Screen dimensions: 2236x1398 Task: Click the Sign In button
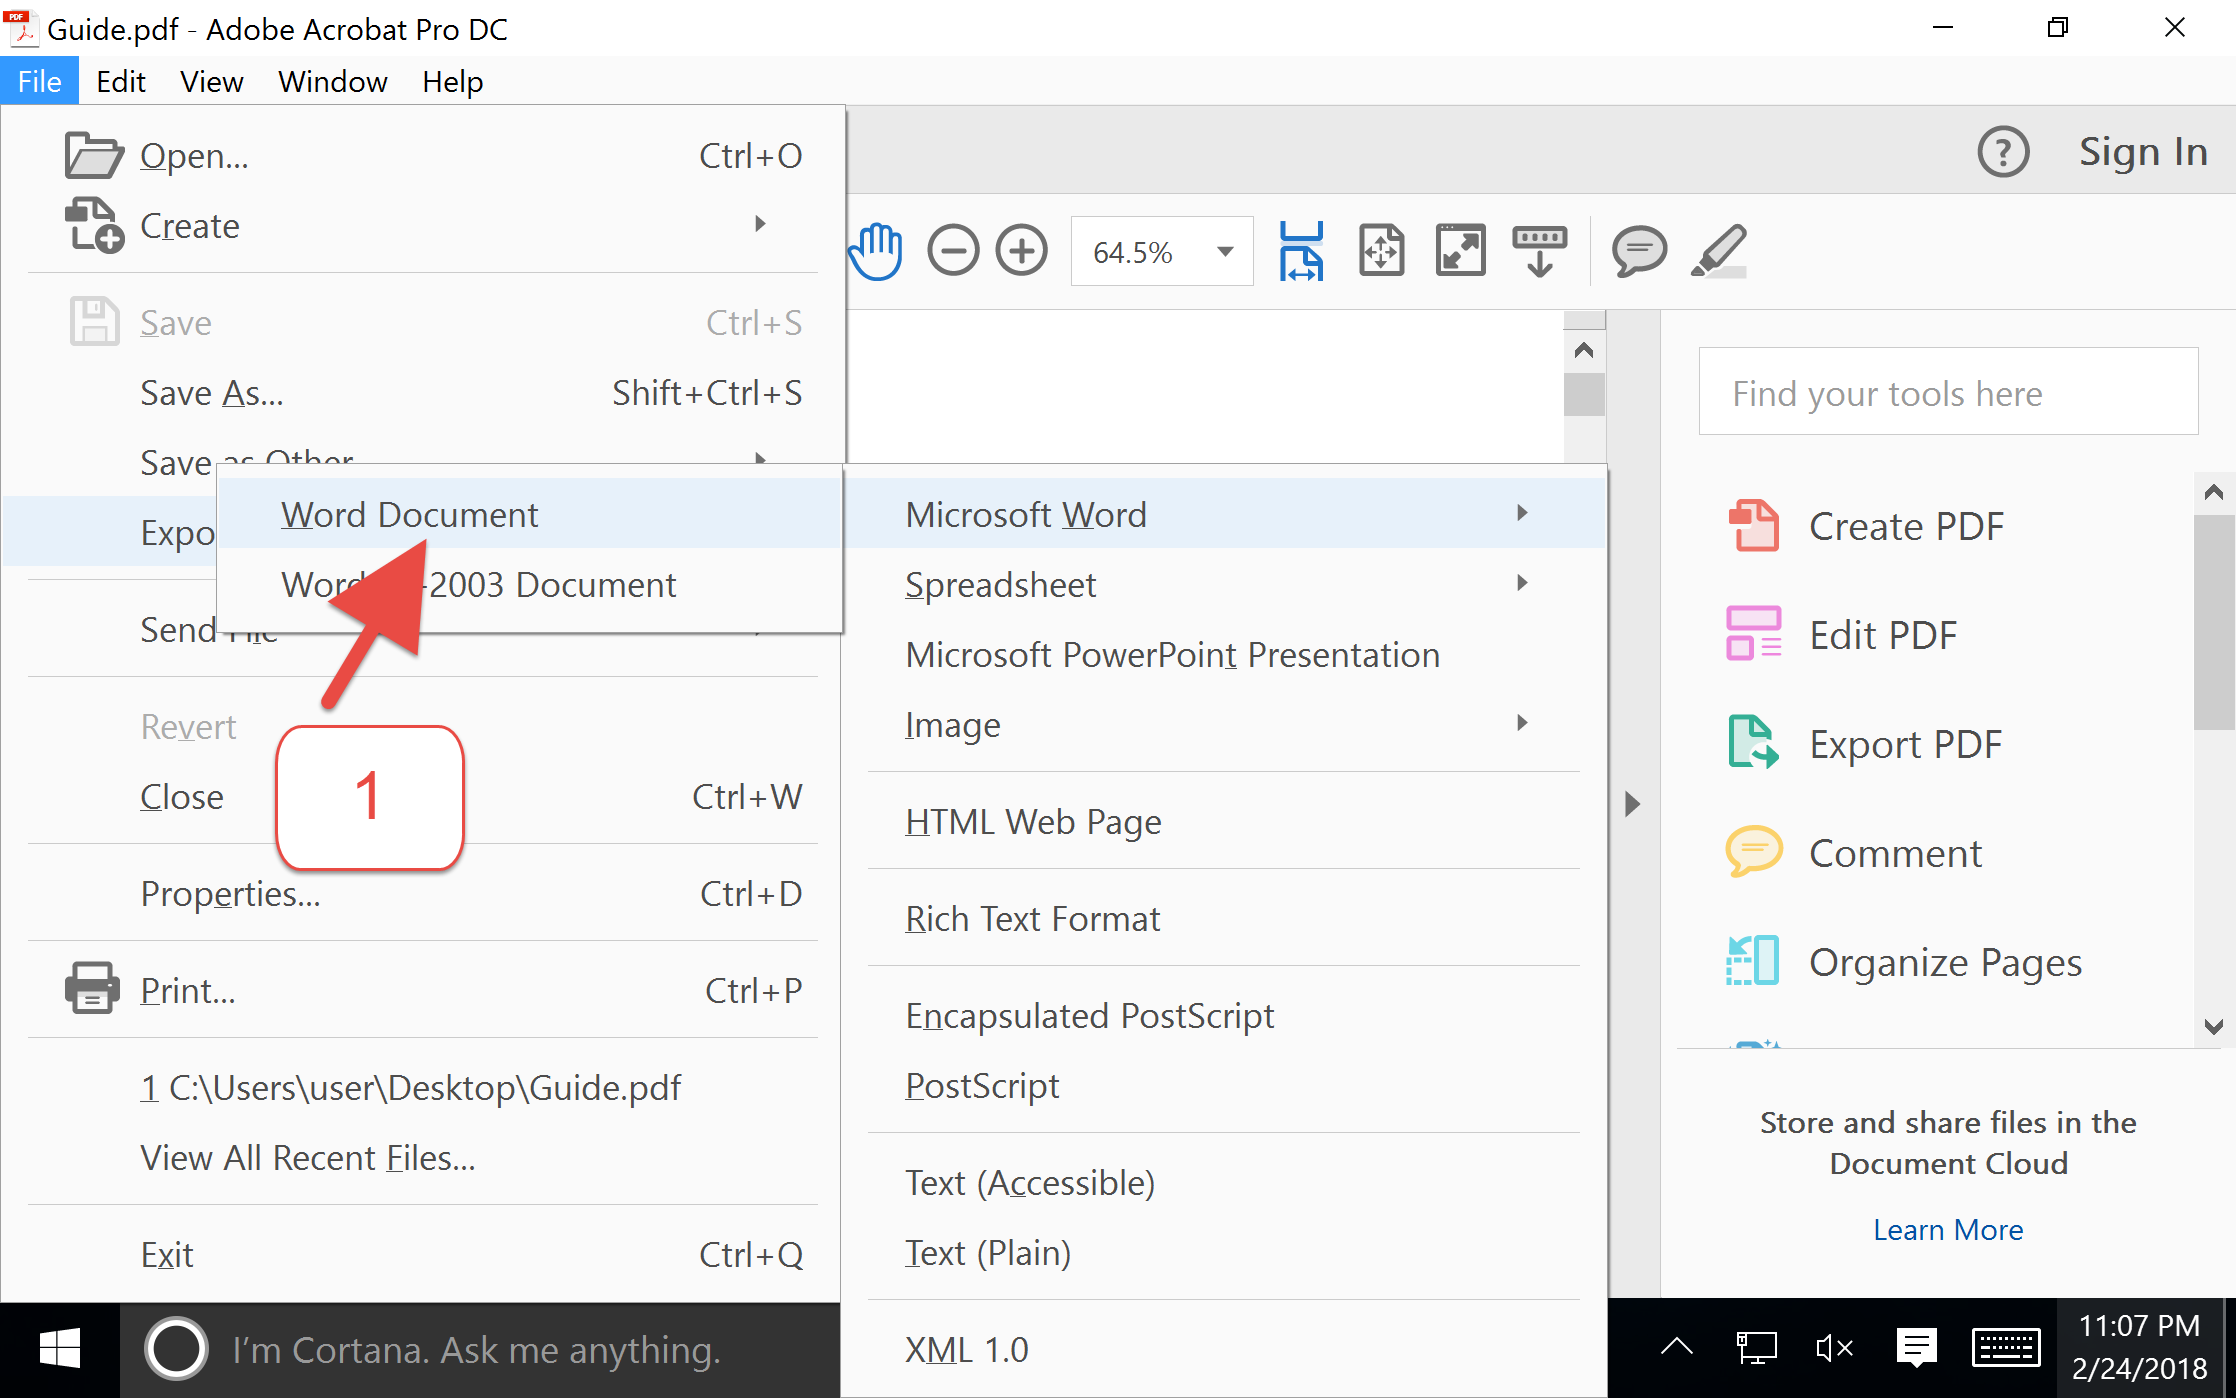click(2143, 152)
